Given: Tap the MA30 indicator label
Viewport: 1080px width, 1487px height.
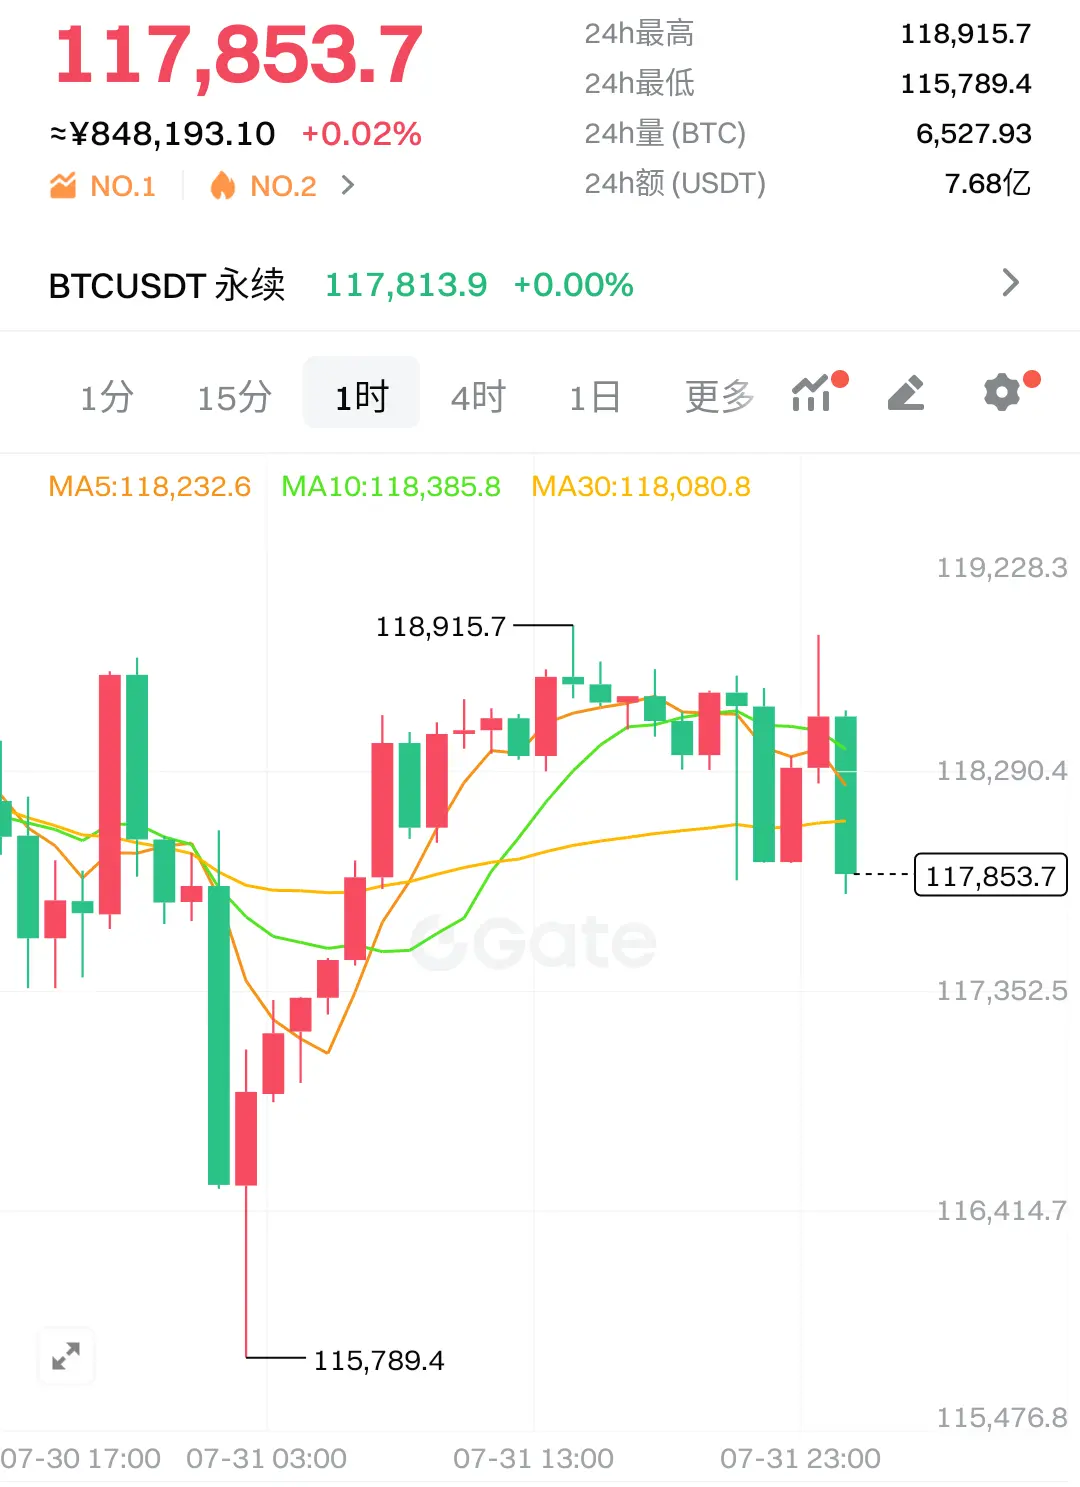Looking at the screenshot, I should point(641,487).
